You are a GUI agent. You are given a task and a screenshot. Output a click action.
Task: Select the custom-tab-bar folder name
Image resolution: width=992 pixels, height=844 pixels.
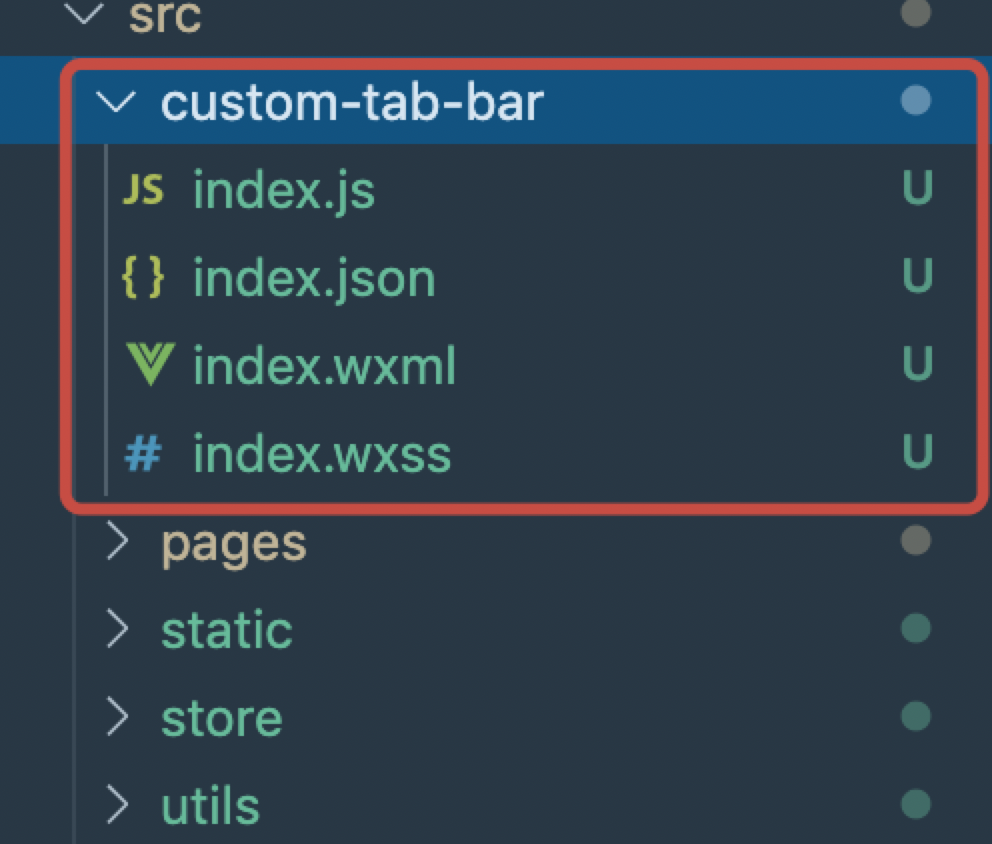point(352,102)
